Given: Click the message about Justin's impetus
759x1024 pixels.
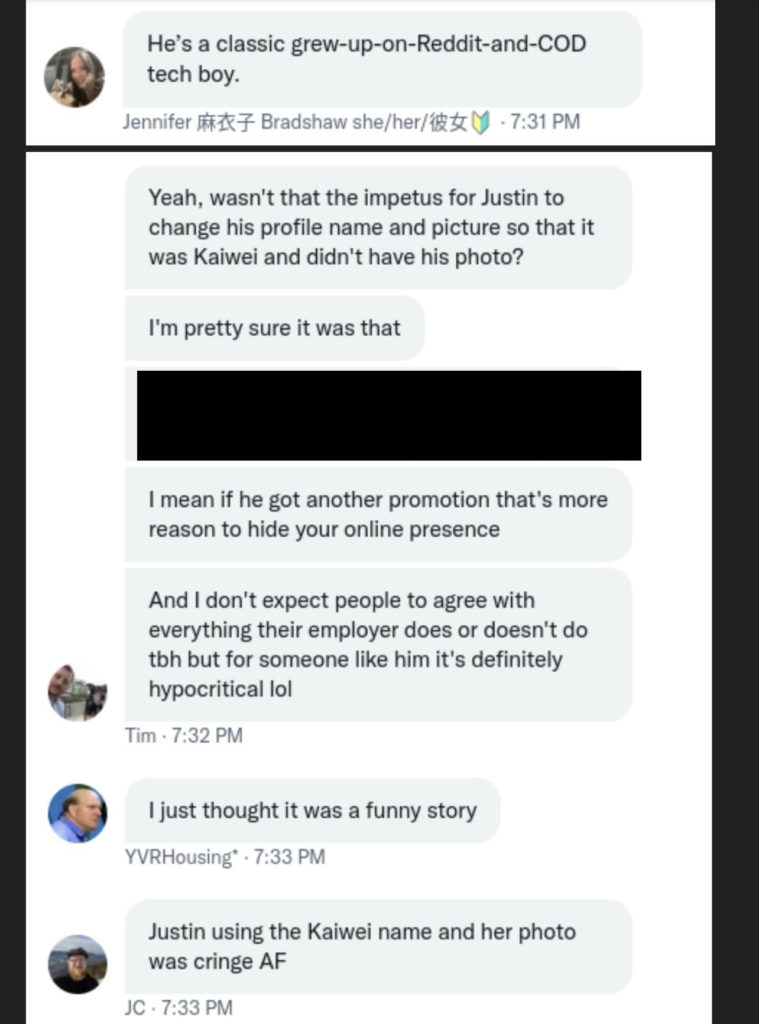Looking at the screenshot, I should (x=377, y=227).
